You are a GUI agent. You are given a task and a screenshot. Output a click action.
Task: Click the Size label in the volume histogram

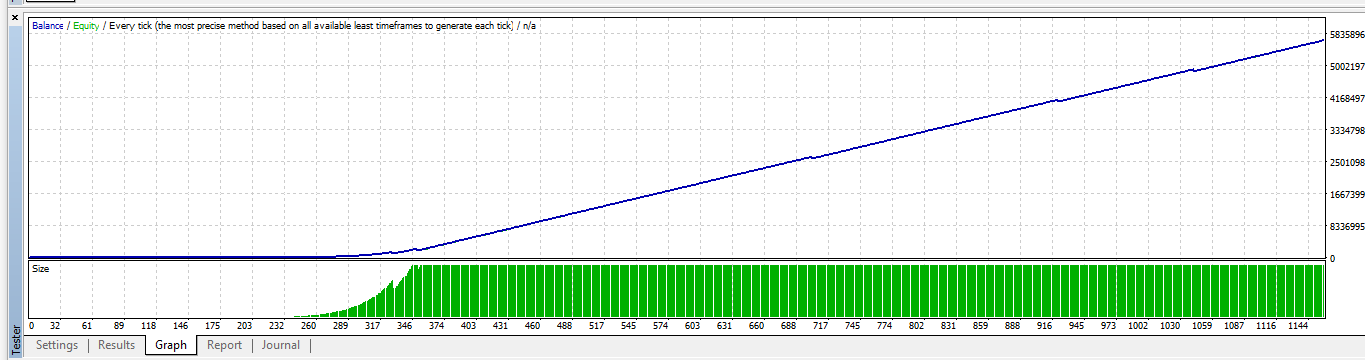[41, 269]
